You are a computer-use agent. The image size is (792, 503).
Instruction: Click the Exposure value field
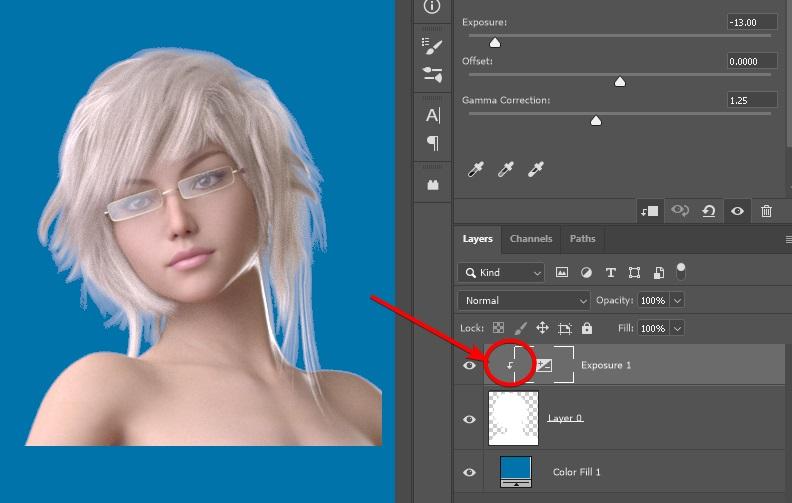pyautogui.click(x=752, y=22)
